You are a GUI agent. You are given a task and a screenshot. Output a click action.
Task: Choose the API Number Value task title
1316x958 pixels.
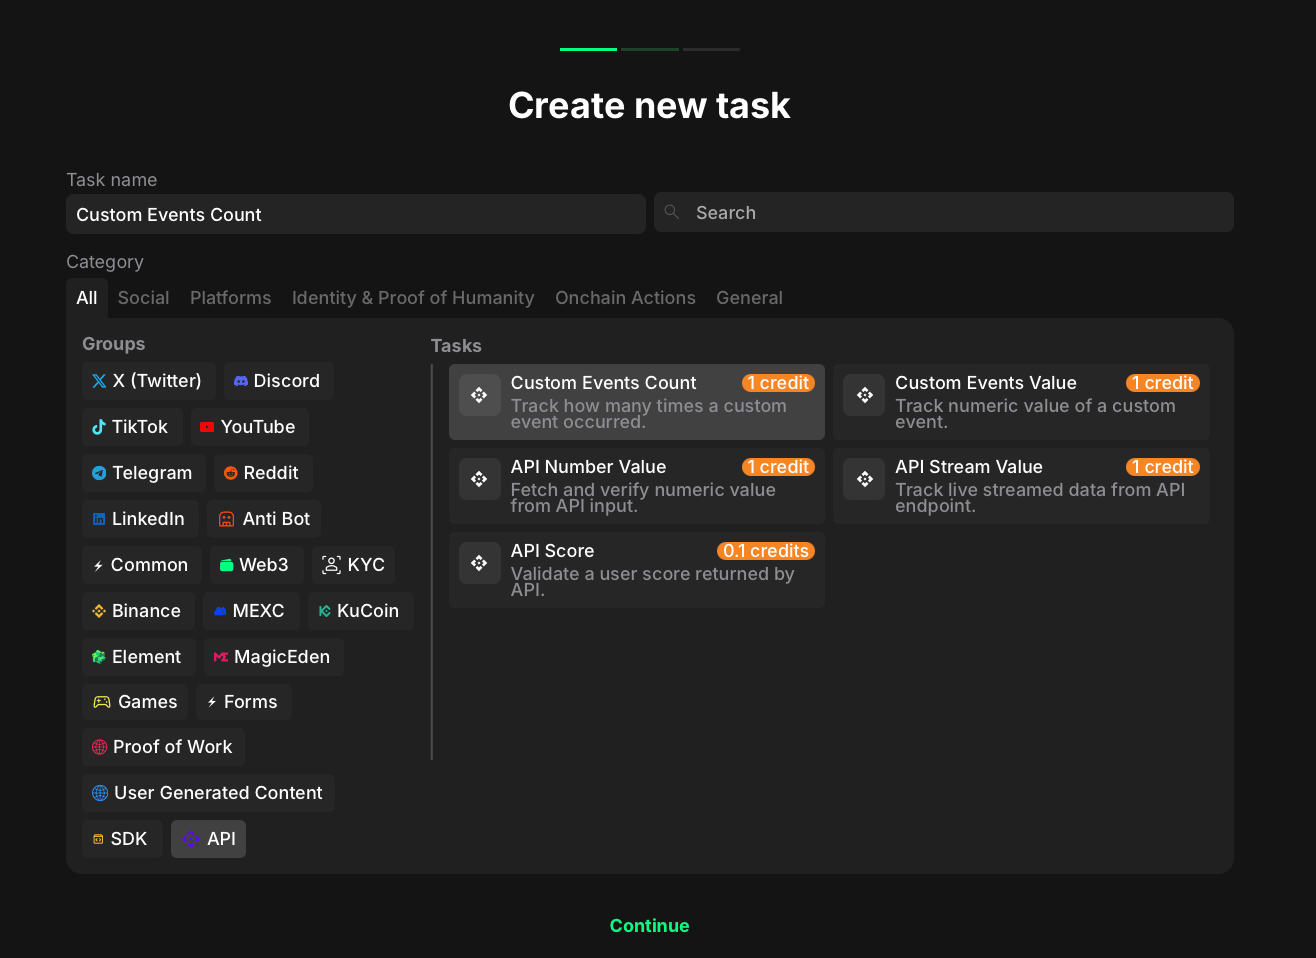pyautogui.click(x=588, y=467)
